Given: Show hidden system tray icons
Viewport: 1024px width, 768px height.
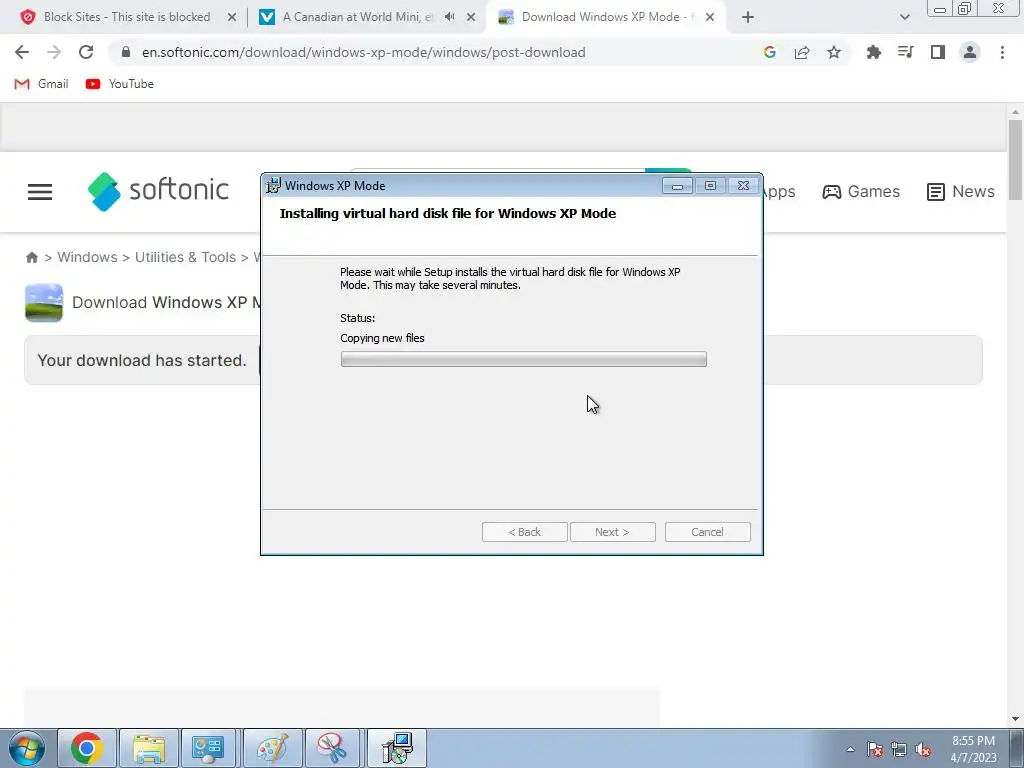Looking at the screenshot, I should tap(850, 749).
